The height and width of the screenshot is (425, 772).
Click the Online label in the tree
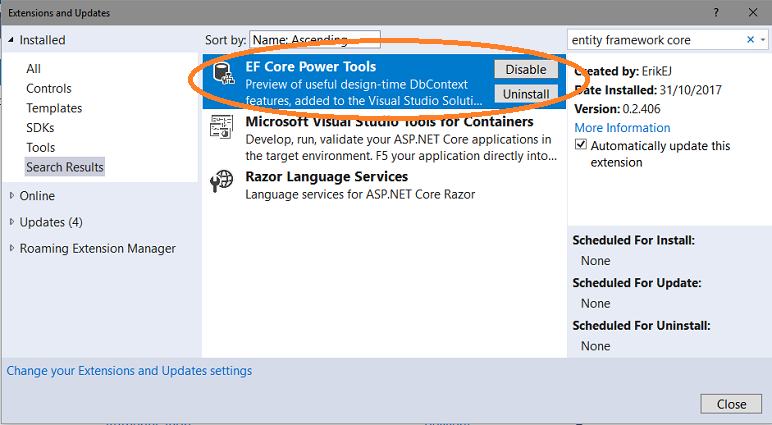37,196
